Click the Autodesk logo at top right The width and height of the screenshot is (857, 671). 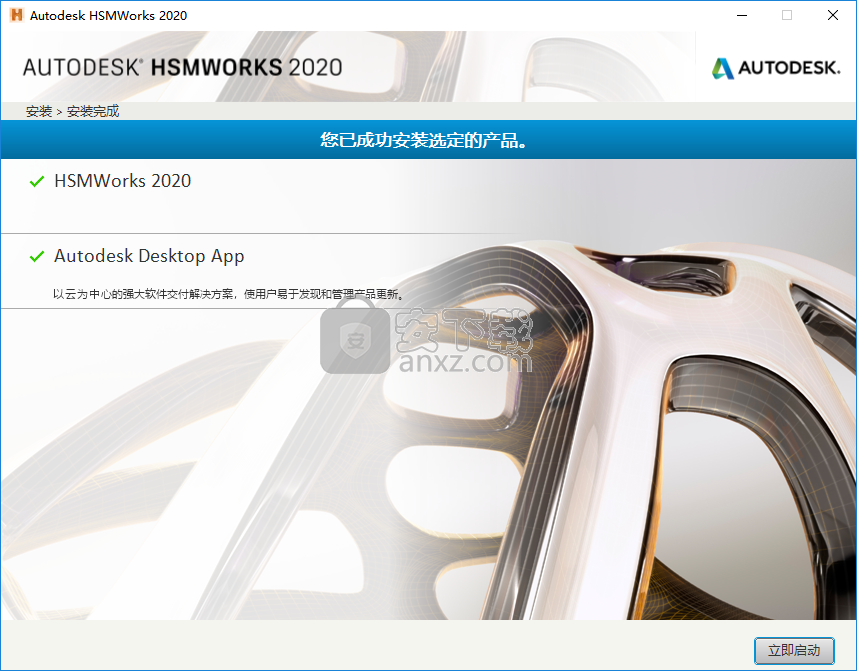(776, 68)
